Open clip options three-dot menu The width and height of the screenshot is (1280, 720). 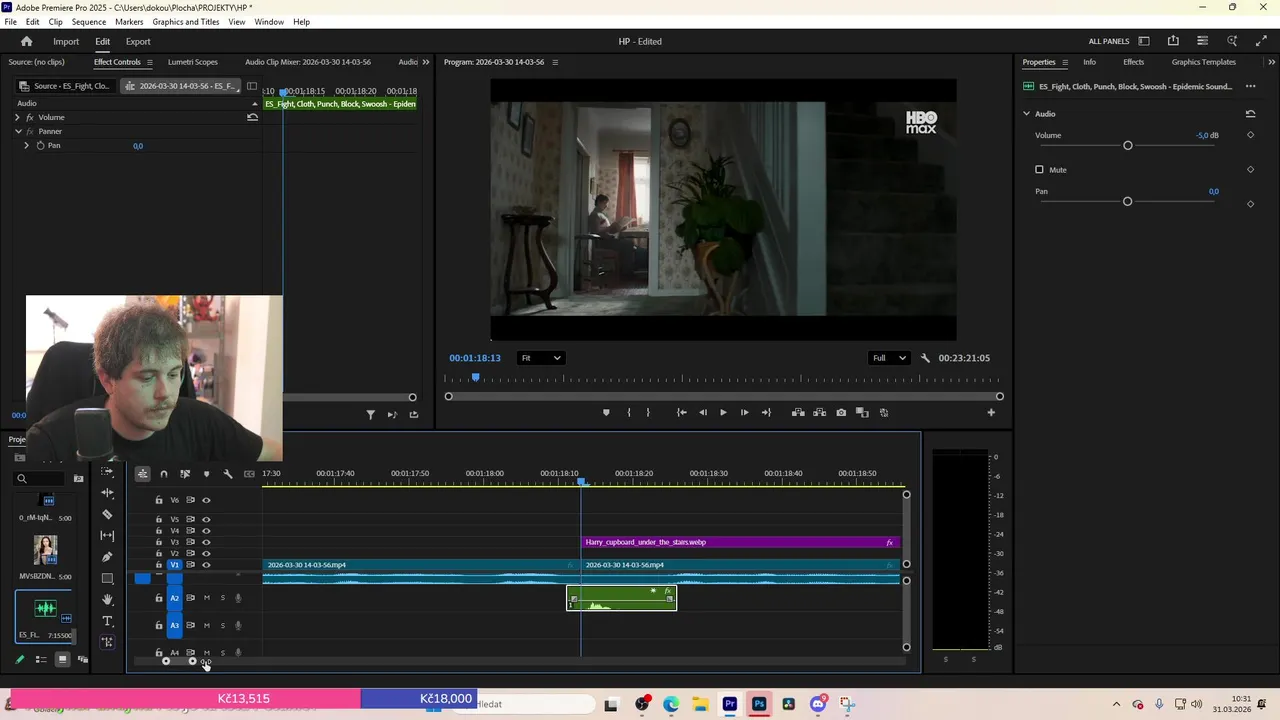(x=1250, y=86)
